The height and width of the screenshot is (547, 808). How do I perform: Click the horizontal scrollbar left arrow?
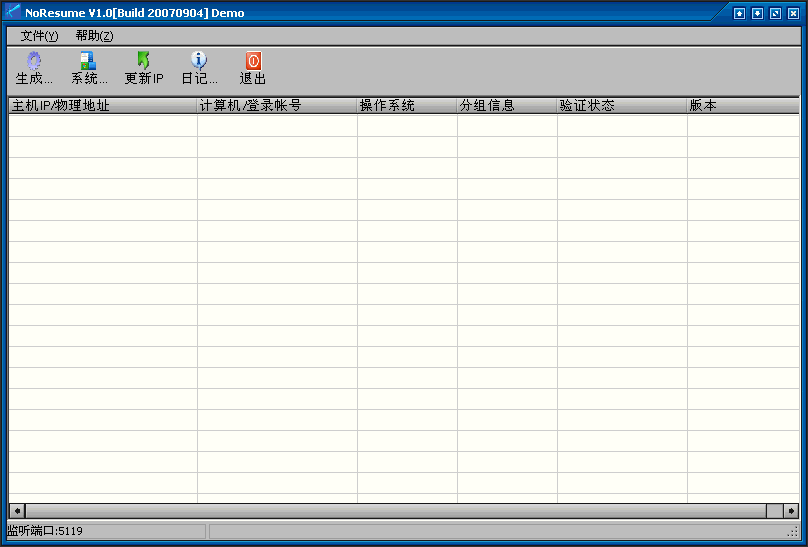[x=16, y=511]
